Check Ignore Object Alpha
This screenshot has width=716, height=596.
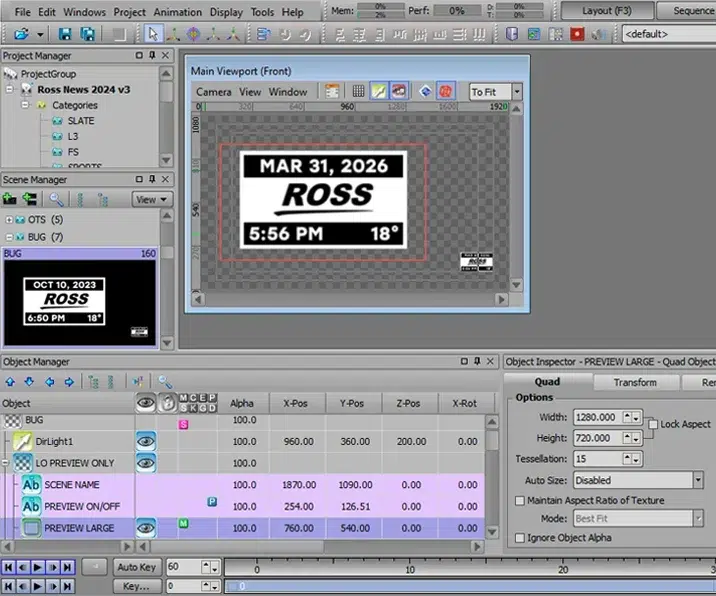coord(520,538)
